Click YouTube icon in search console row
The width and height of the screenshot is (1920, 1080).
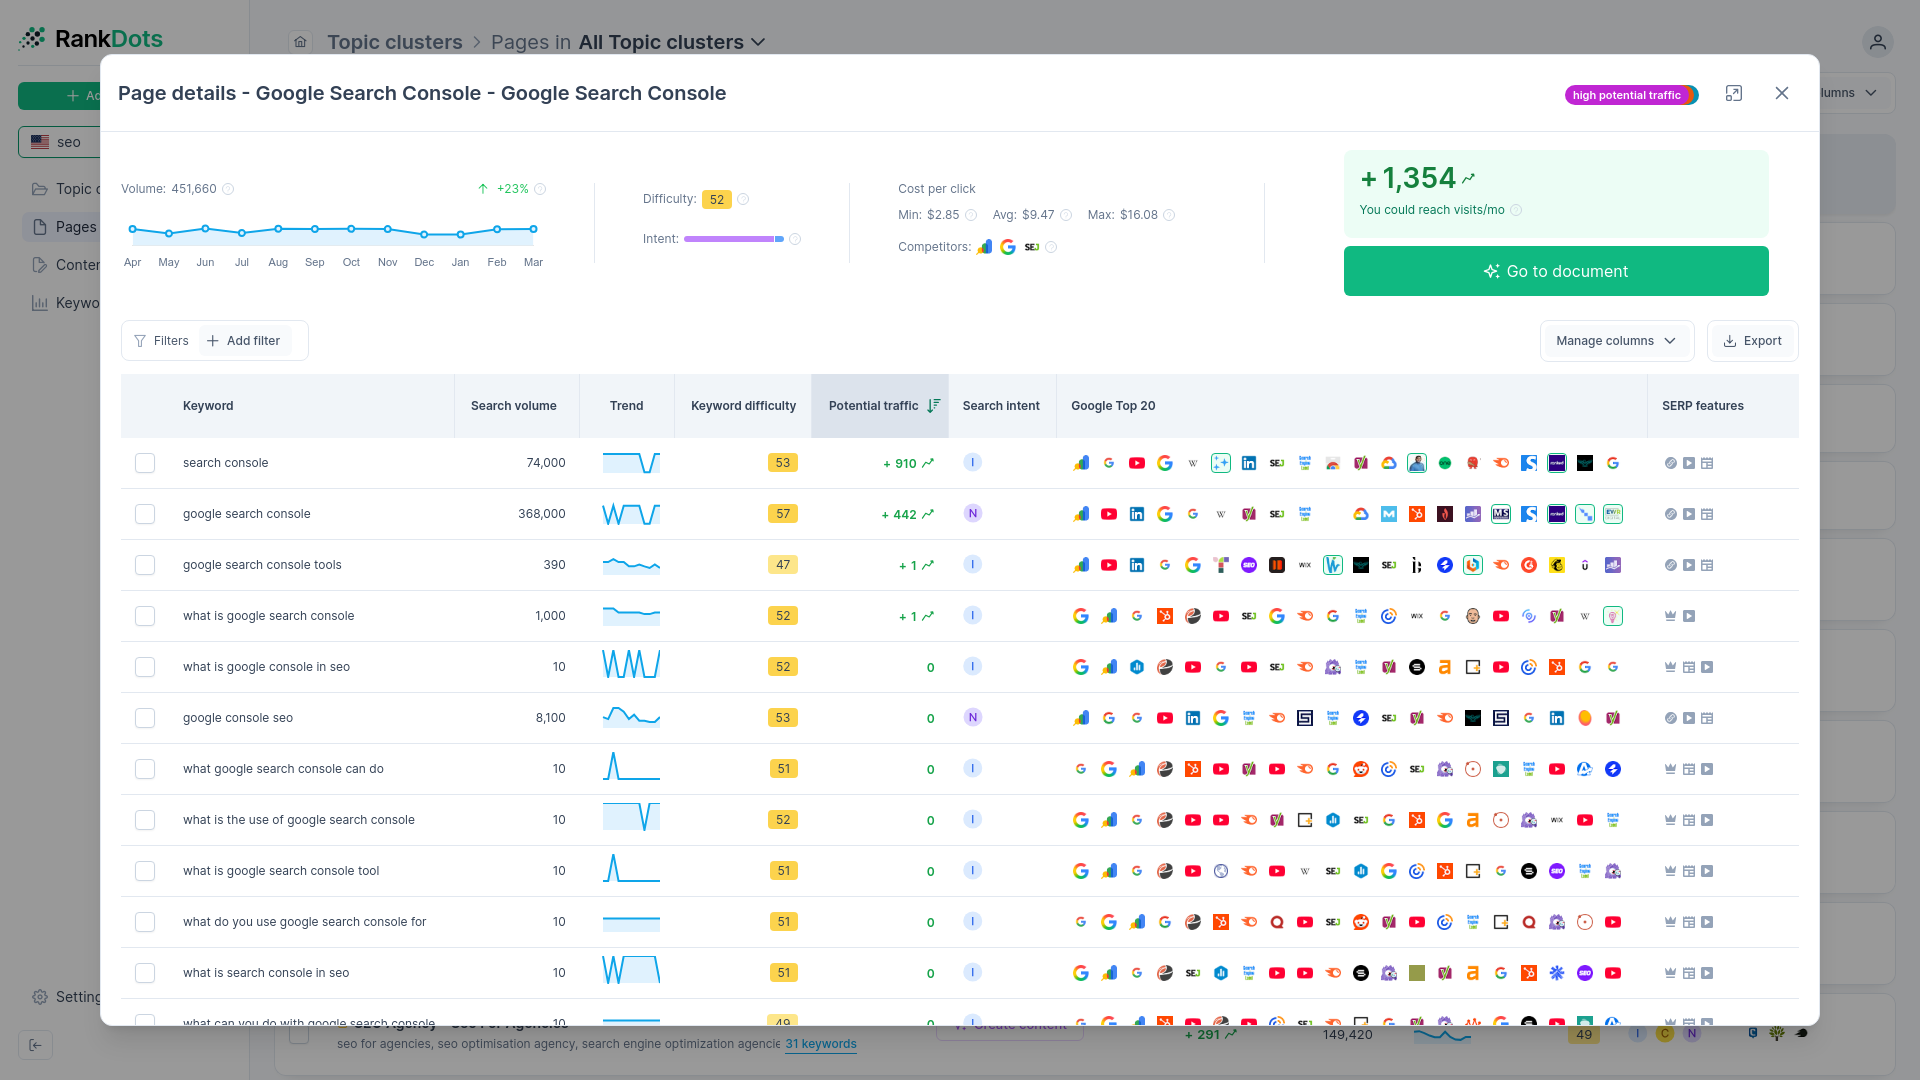[1137, 463]
